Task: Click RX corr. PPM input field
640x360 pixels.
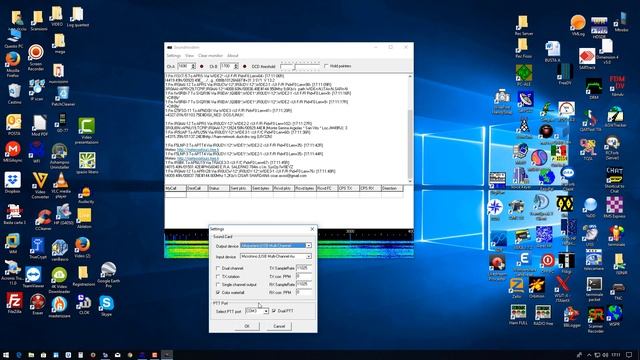Action: [304, 292]
